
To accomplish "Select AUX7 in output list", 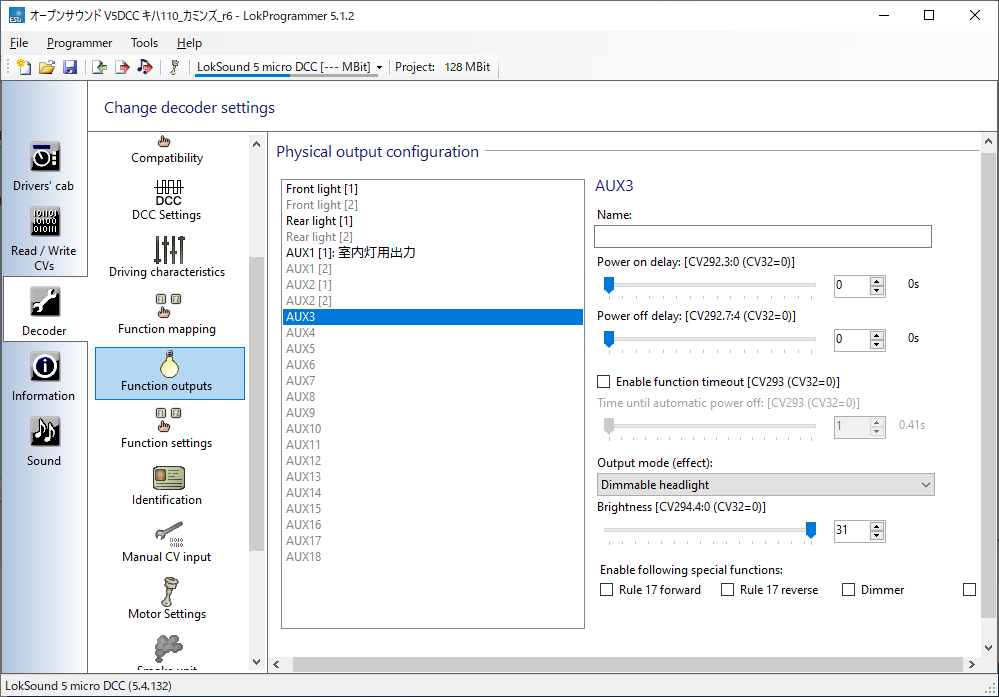I will [x=433, y=381].
